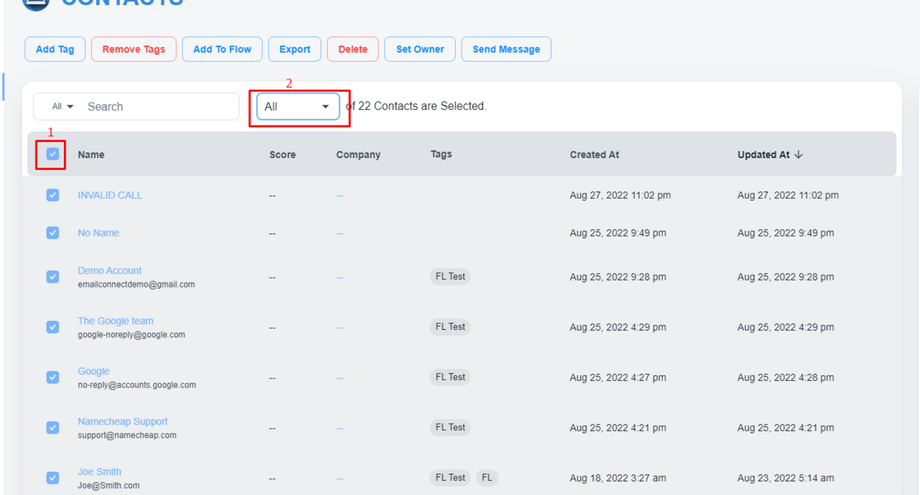Toggle the select-all contacts header checkbox

(x=53, y=155)
